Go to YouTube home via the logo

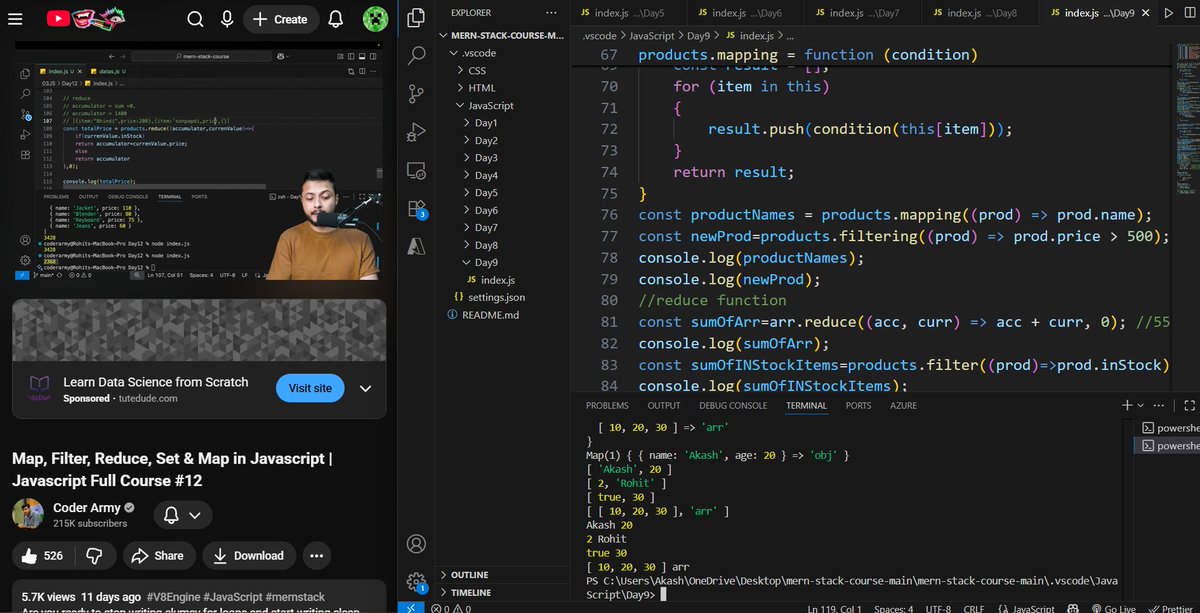click(86, 18)
